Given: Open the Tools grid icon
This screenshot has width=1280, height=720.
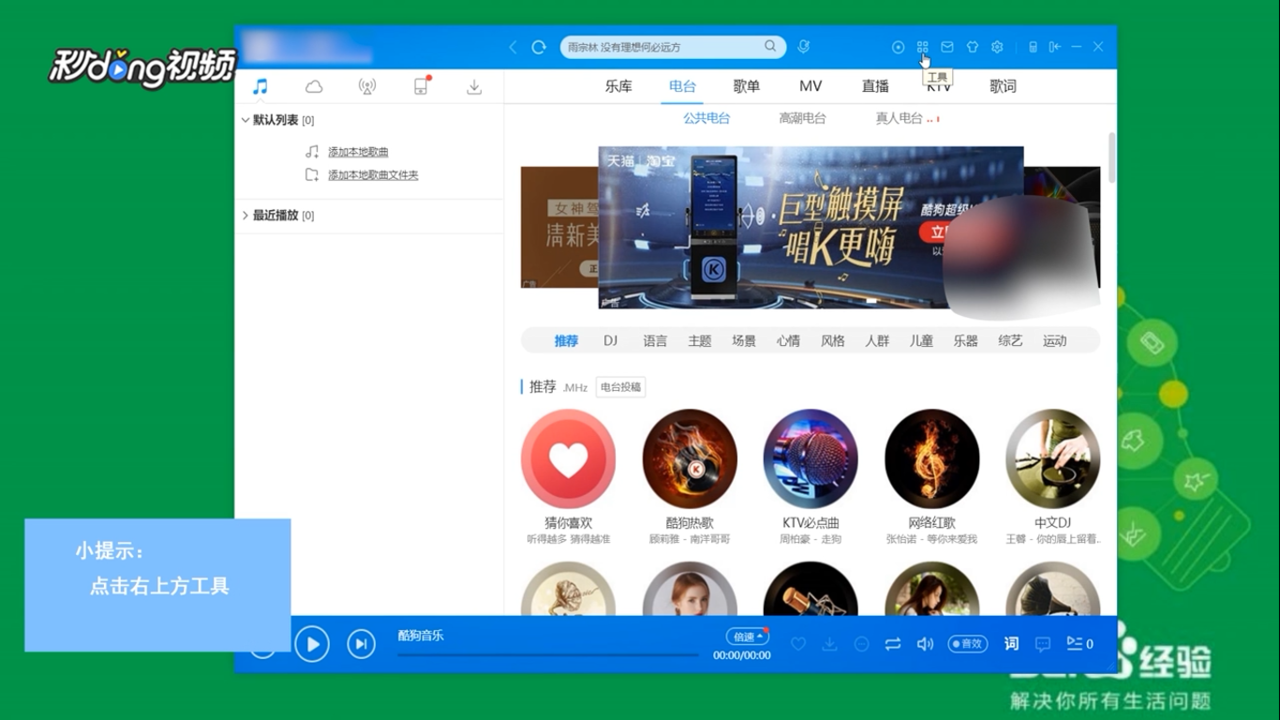Looking at the screenshot, I should pos(922,47).
